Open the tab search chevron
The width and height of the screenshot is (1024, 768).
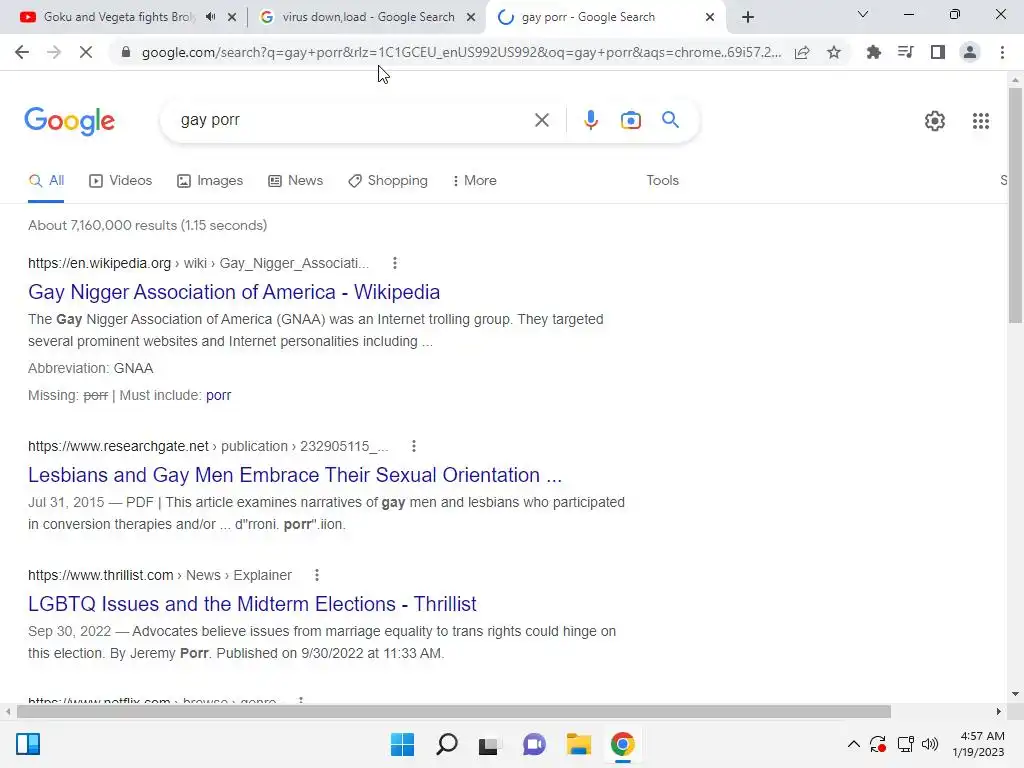(x=863, y=14)
